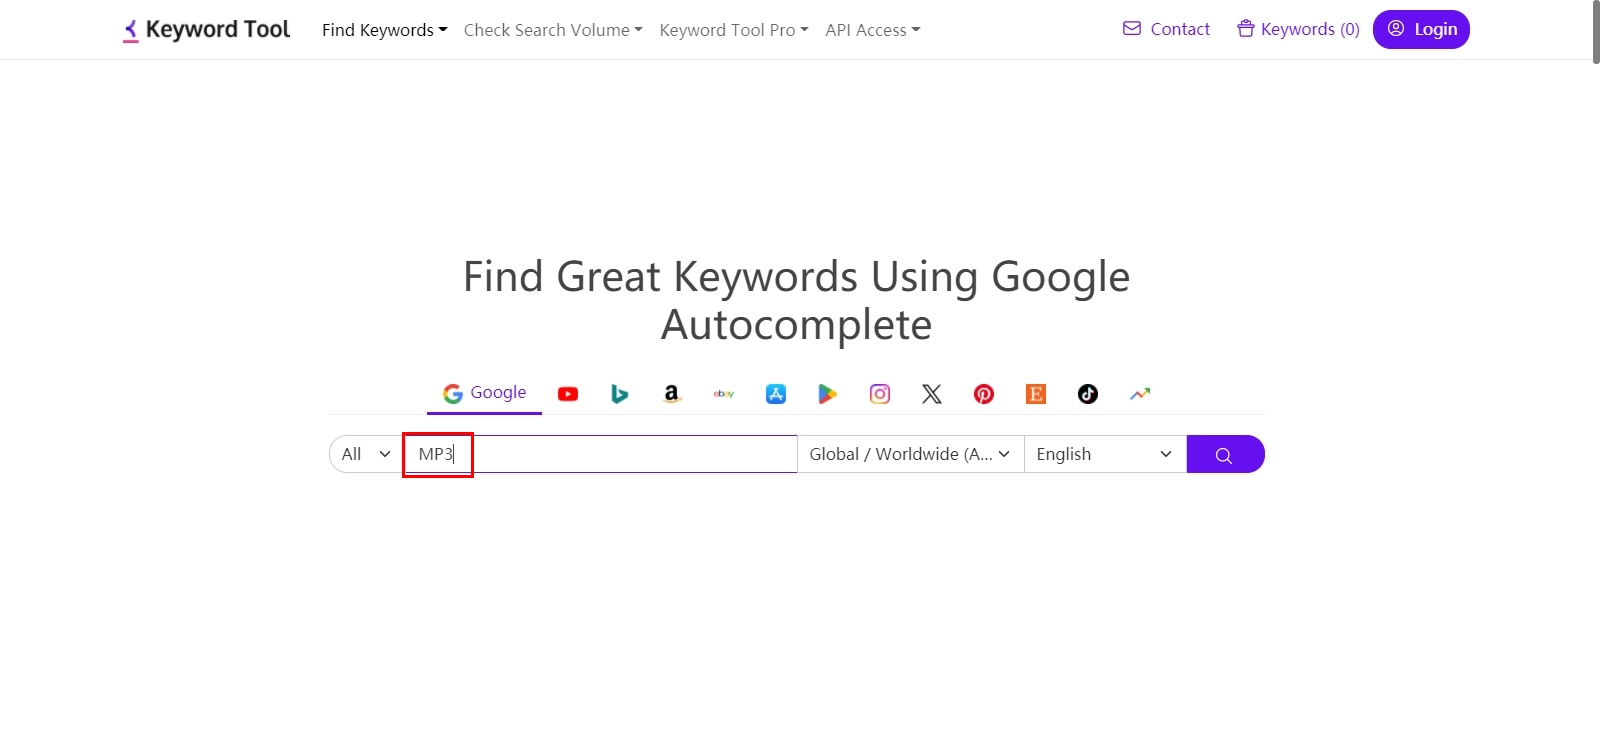Viewport: 1600px width, 735px height.
Task: Select the Google Play Store icon
Action: (x=828, y=394)
